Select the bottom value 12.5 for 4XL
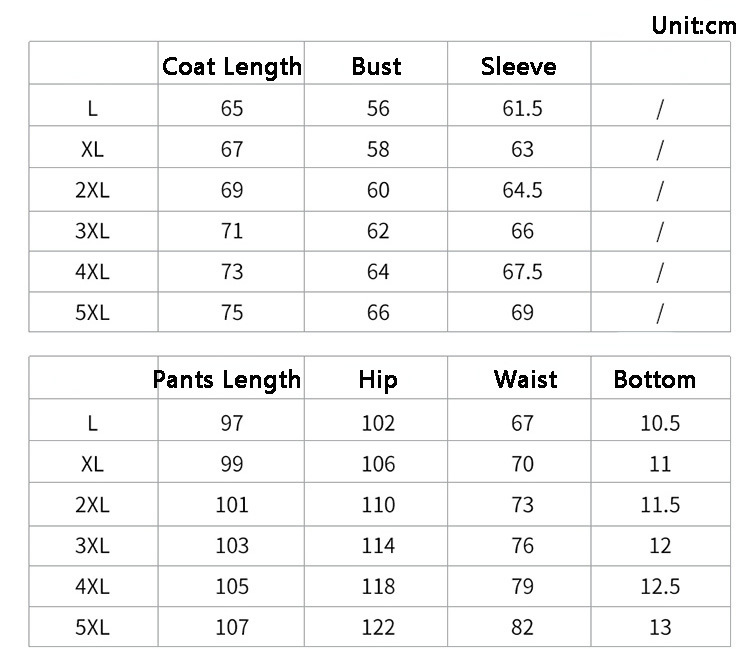This screenshot has height=654, width=750. [660, 587]
